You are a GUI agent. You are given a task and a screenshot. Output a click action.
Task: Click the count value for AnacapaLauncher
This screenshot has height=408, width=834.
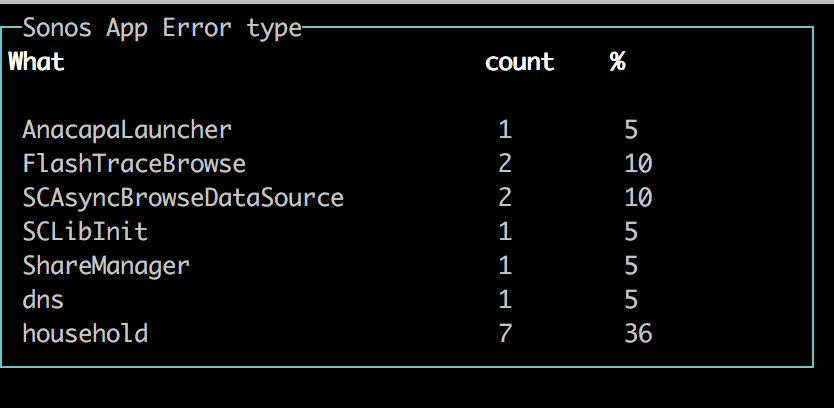point(505,130)
